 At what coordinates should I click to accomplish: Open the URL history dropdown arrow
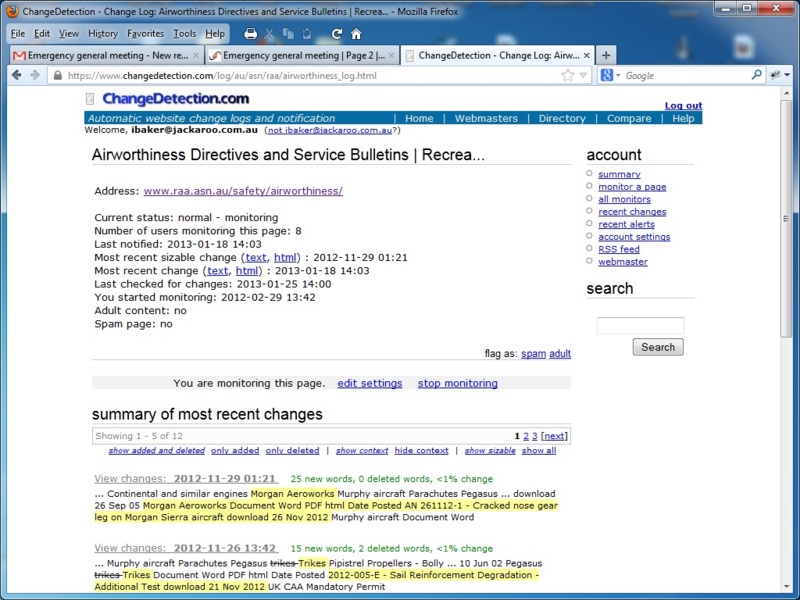(x=583, y=76)
